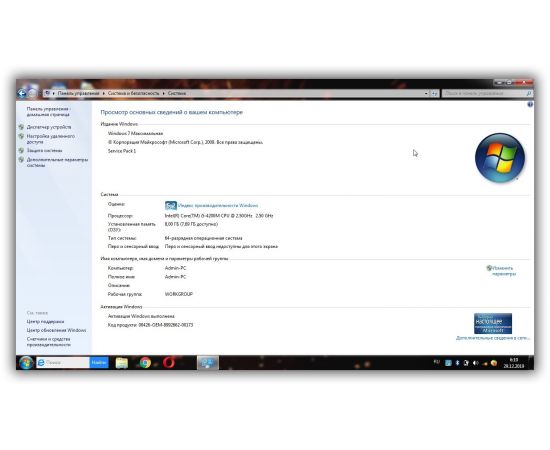Open File Explorer from the taskbar
Viewport: 550px width, 450px height.
pyautogui.click(x=122, y=363)
